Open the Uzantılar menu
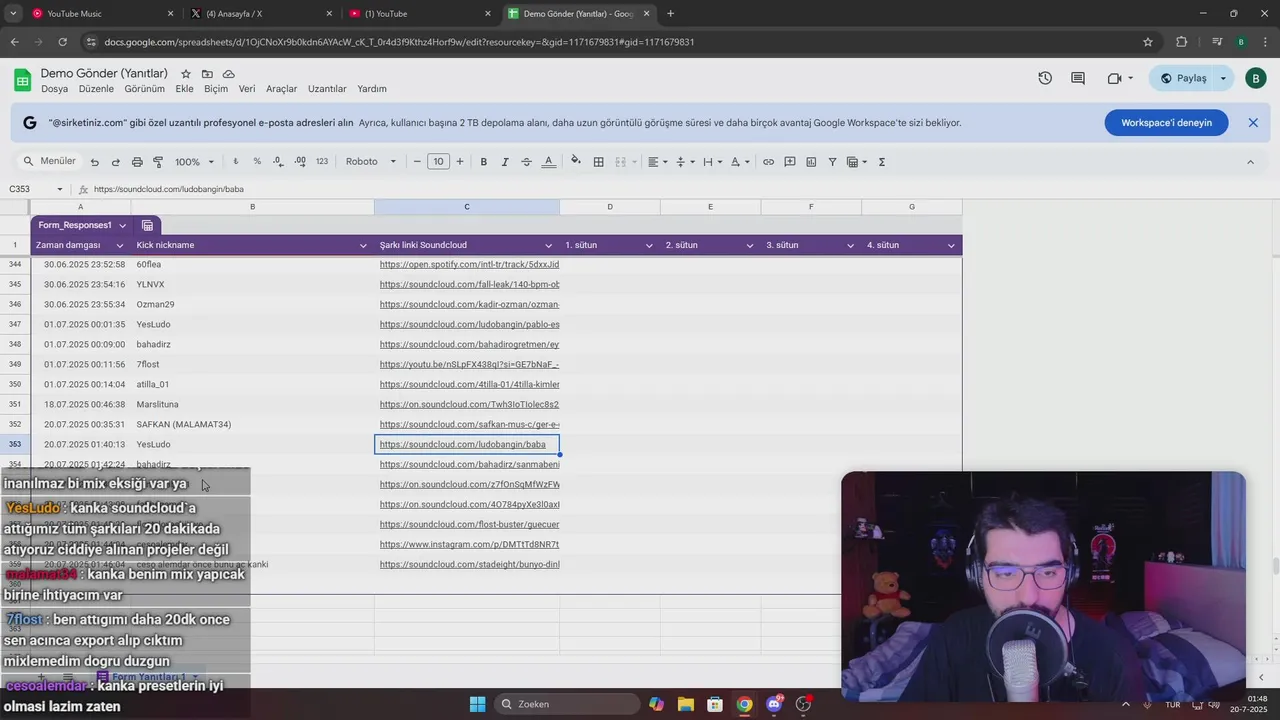 pos(327,89)
